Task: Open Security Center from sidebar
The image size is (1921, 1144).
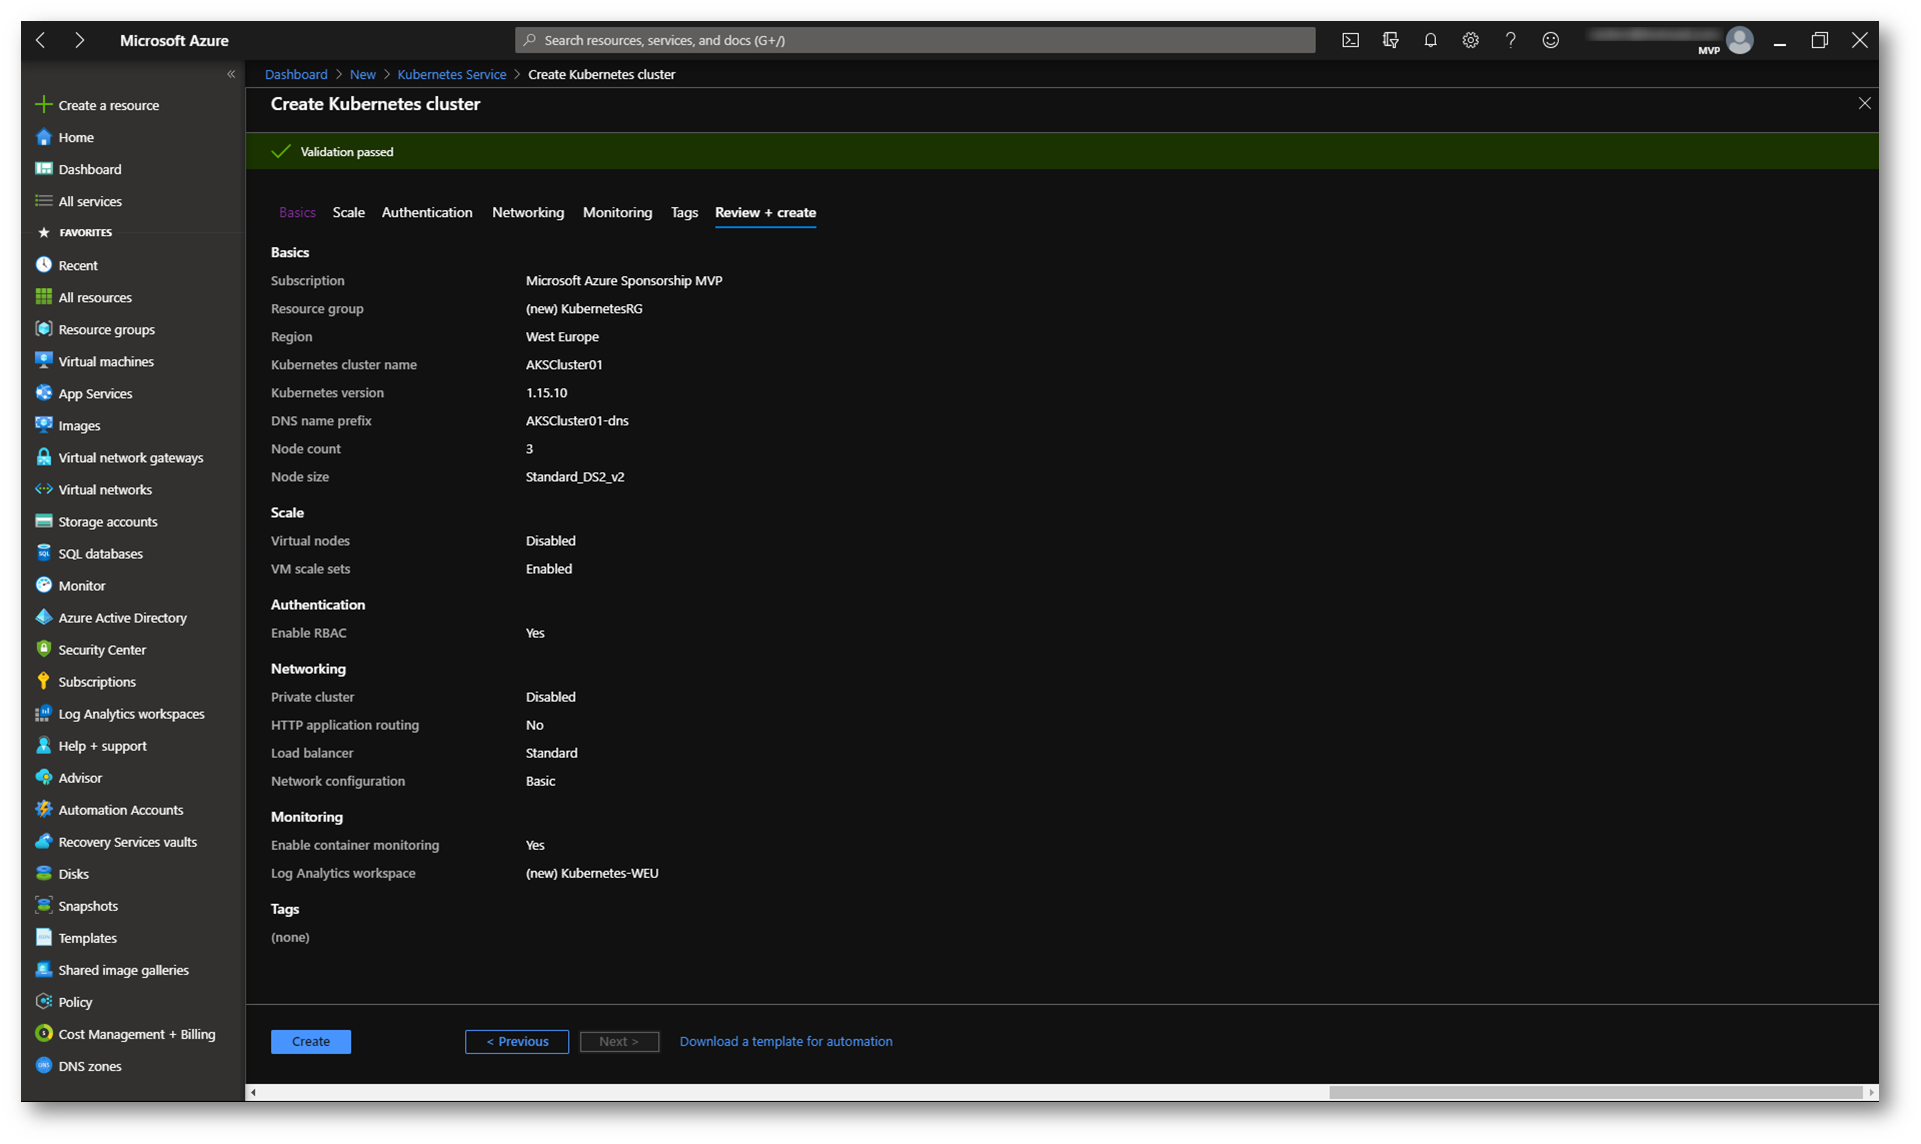Action: point(101,649)
